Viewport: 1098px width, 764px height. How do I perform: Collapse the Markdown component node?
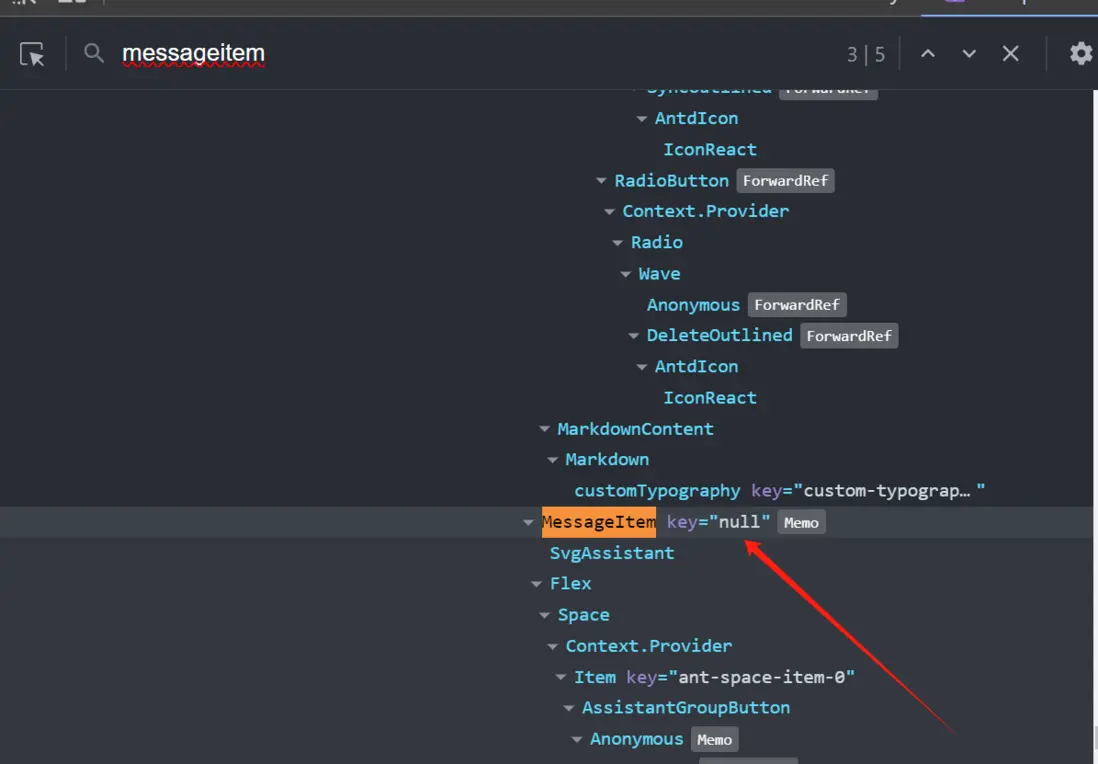(552, 460)
